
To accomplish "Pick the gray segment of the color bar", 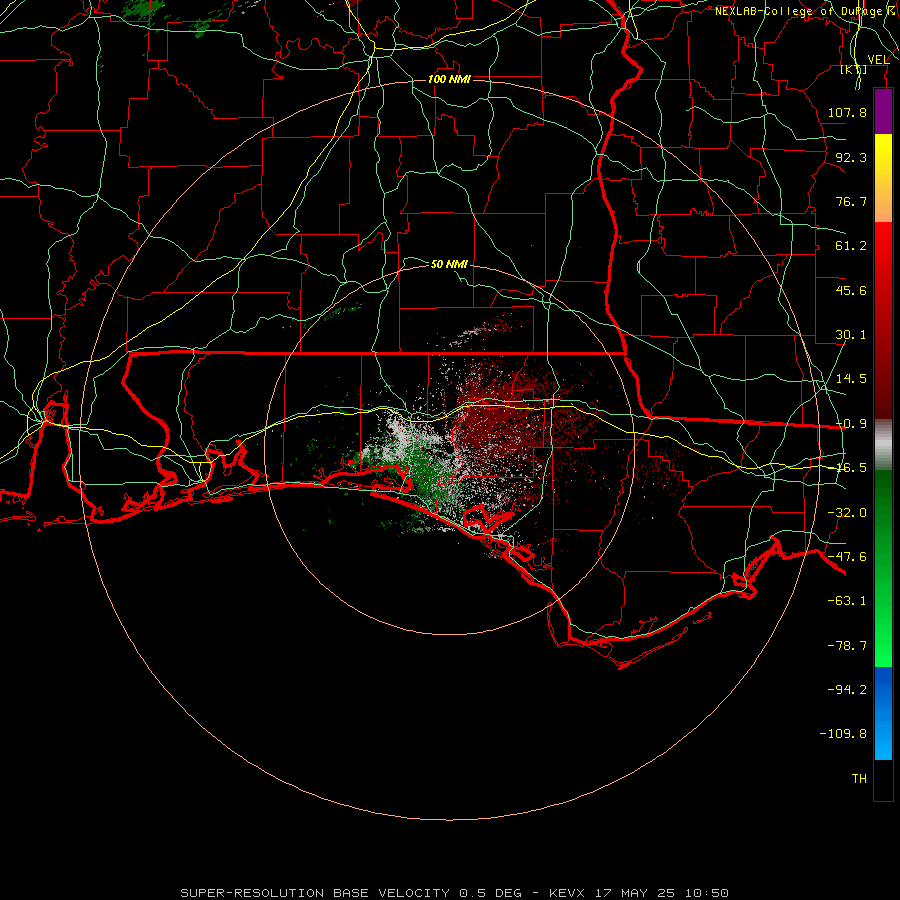I will (883, 445).
